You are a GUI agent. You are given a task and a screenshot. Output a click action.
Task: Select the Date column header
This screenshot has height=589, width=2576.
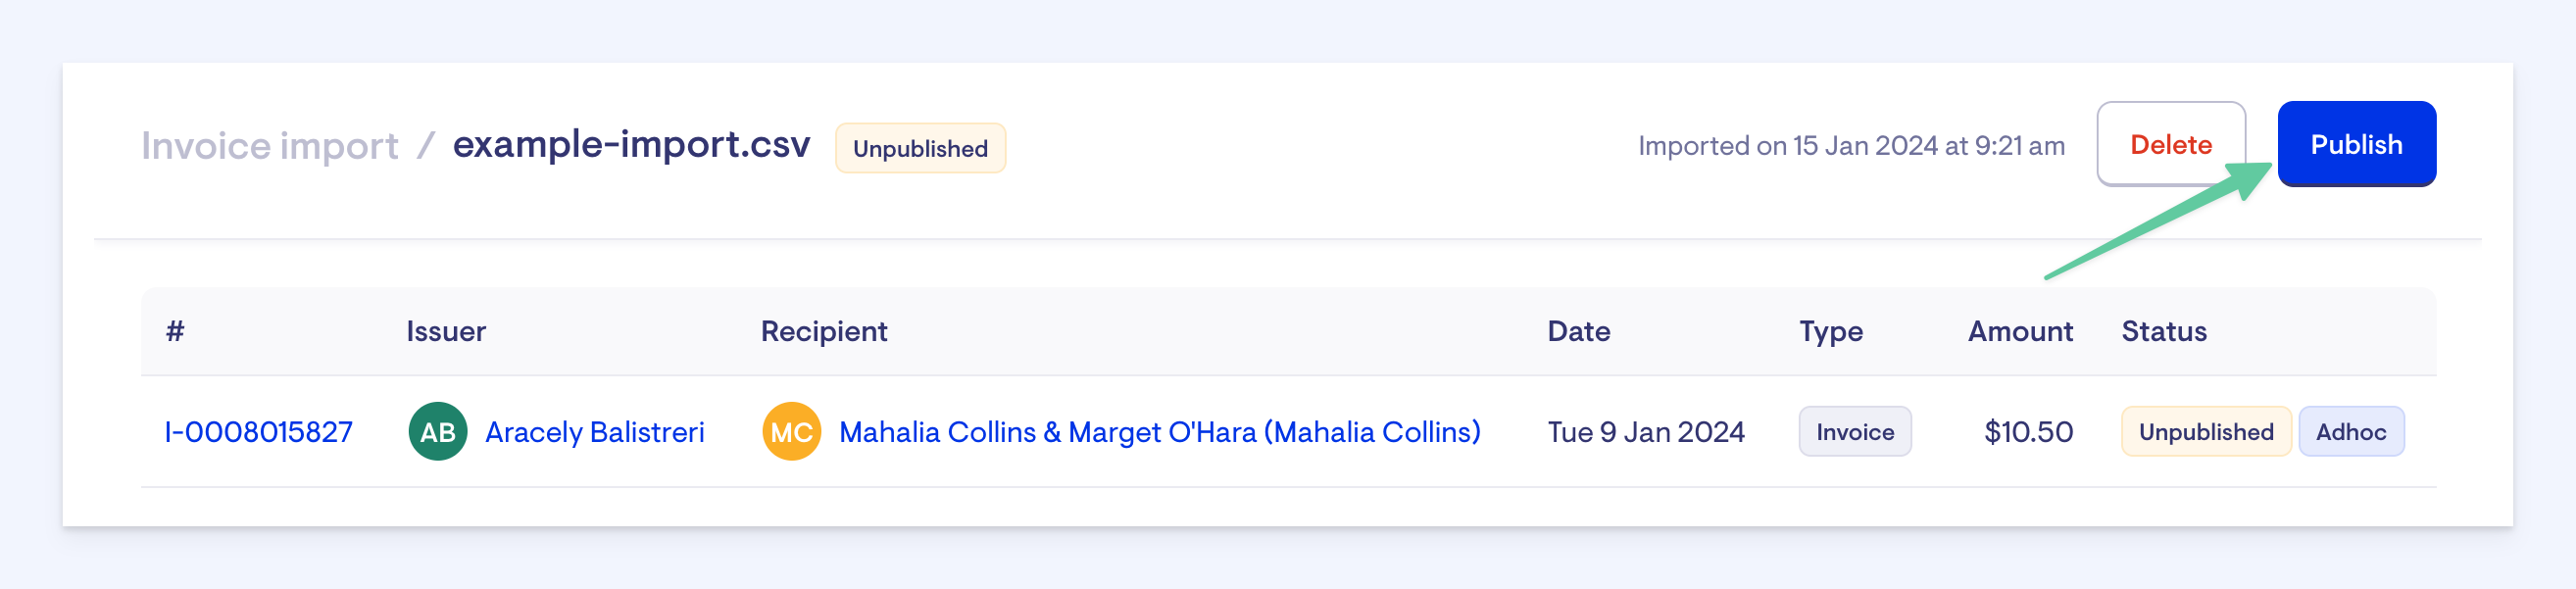click(x=1578, y=331)
